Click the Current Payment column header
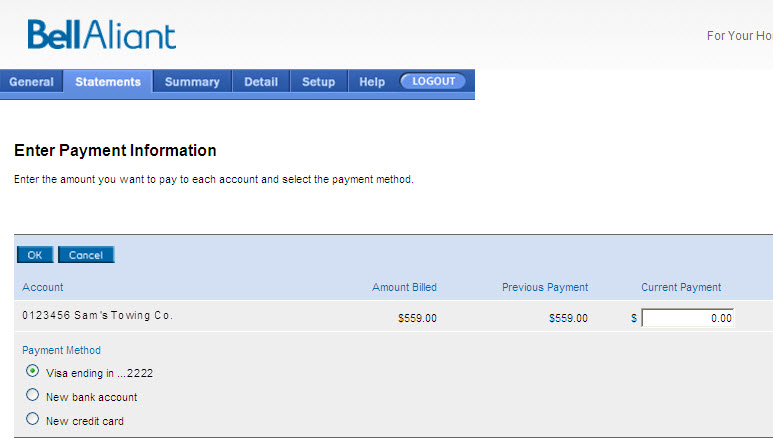Image resolution: width=773 pixels, height=439 pixels. pyautogui.click(x=681, y=287)
